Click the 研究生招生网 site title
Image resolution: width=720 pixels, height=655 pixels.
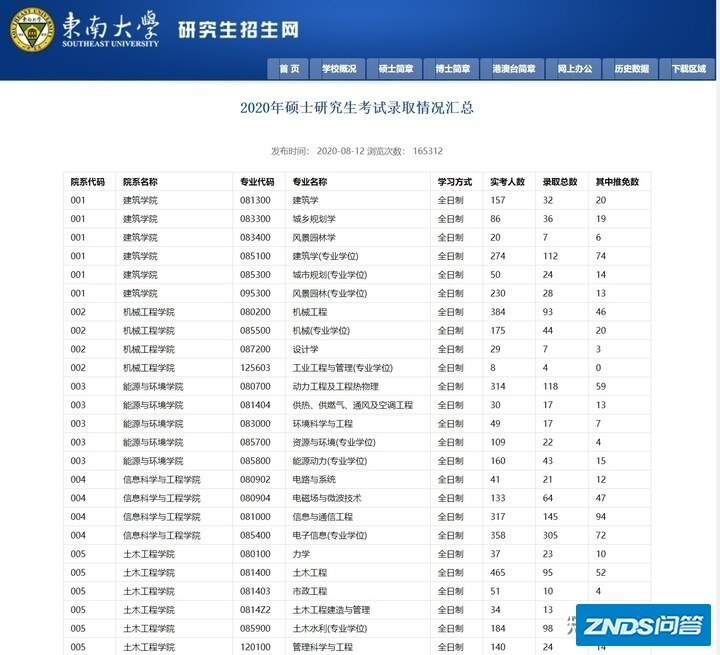(x=238, y=30)
